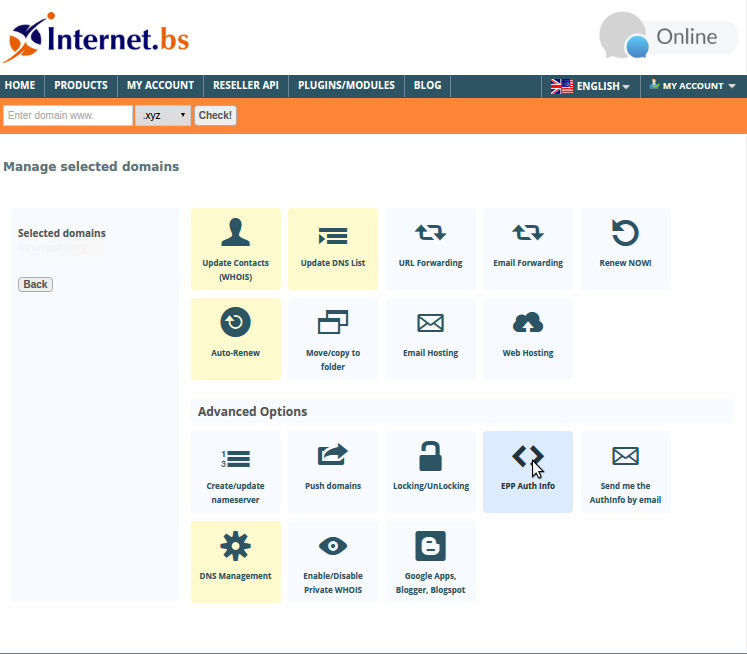Image resolution: width=747 pixels, height=654 pixels.
Task: Click the DNS Management gear icon
Action: (235, 546)
